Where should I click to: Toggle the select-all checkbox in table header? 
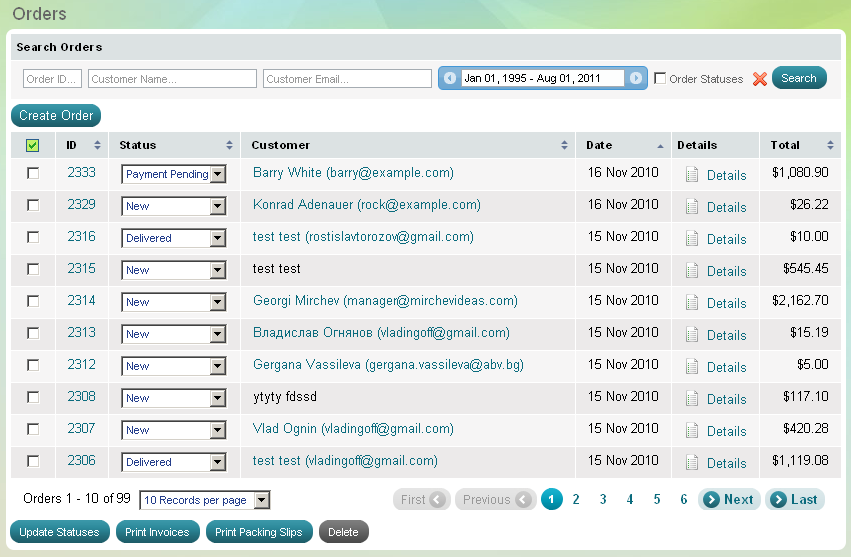coord(33,145)
